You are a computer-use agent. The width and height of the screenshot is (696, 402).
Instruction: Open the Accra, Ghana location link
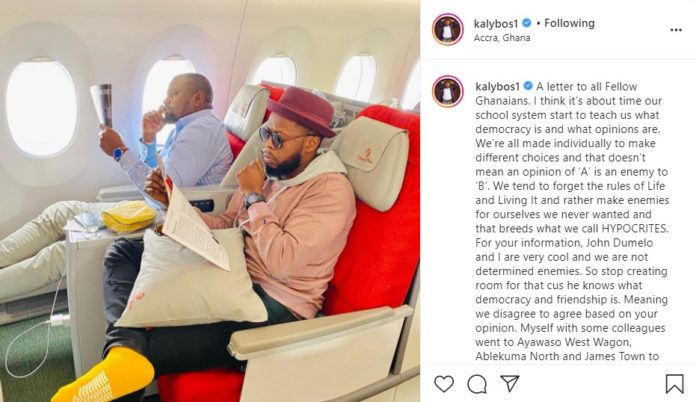(x=502, y=38)
